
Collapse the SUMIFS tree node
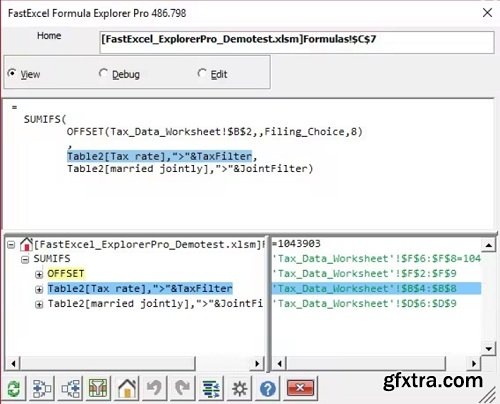pos(25,260)
